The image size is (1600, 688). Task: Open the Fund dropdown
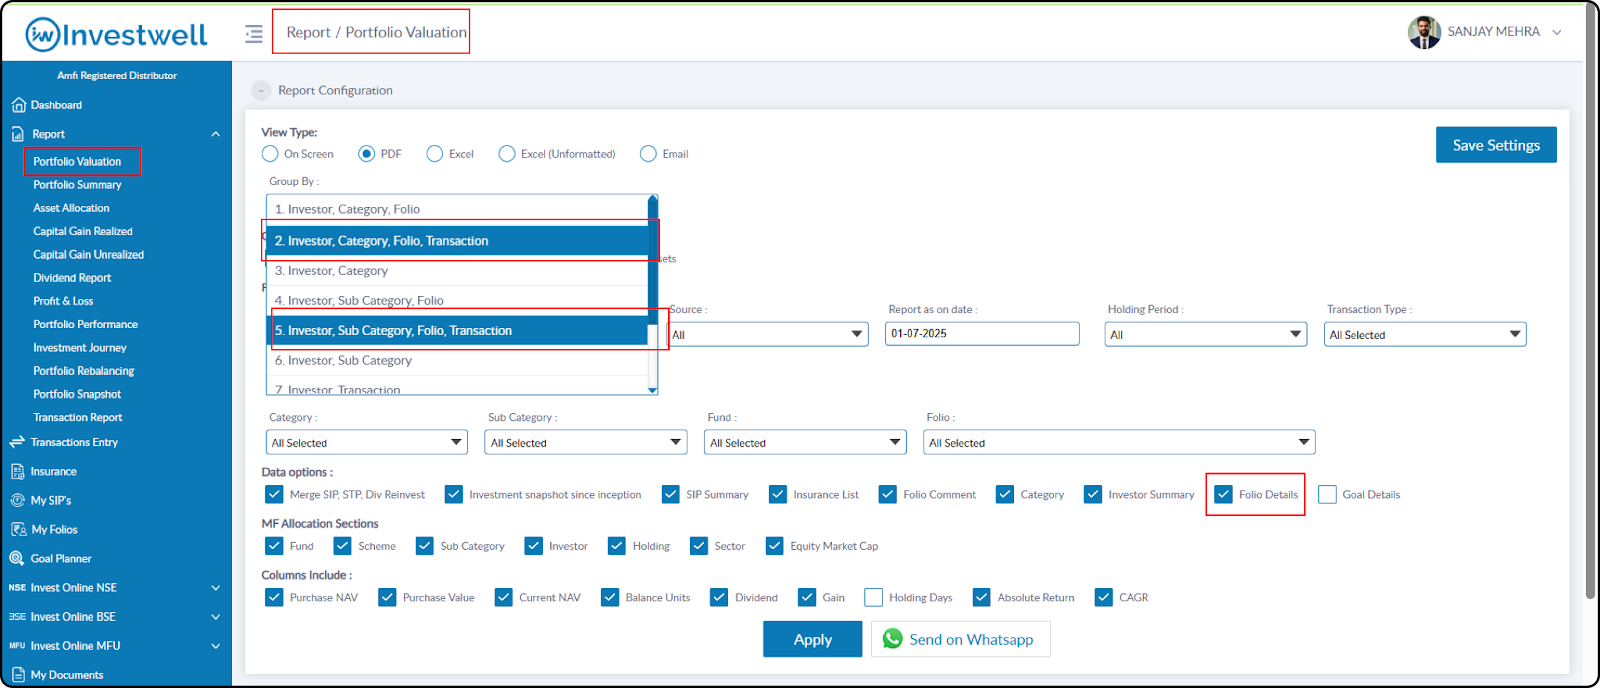[805, 443]
